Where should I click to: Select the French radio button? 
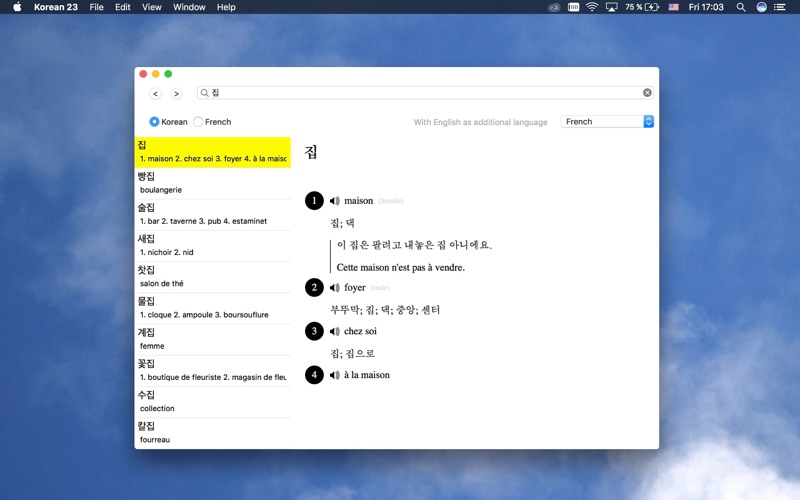198,122
